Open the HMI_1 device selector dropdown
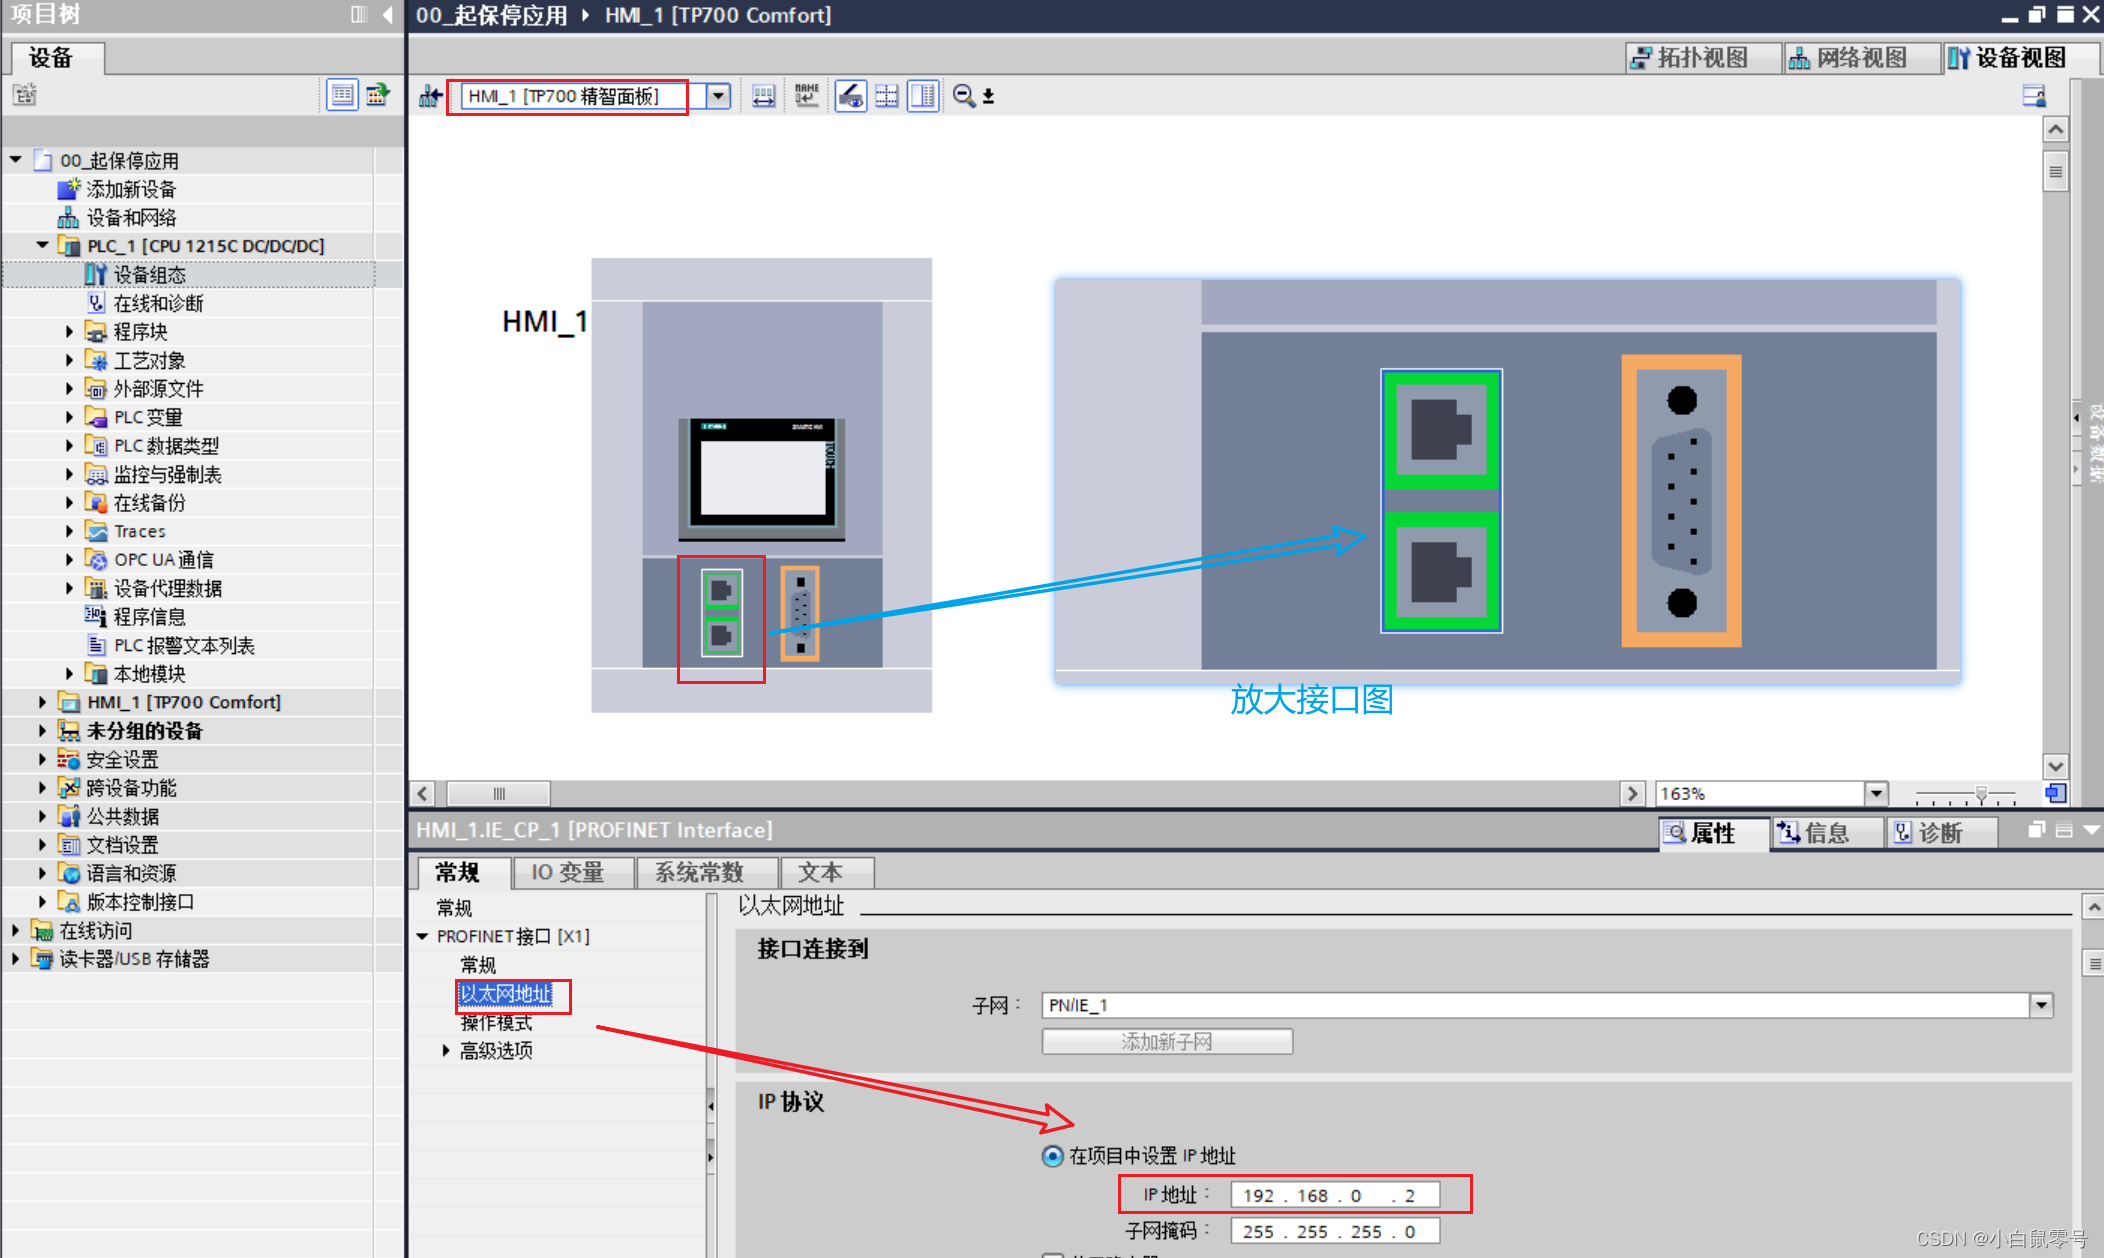This screenshot has width=2104, height=1258. coord(718,96)
